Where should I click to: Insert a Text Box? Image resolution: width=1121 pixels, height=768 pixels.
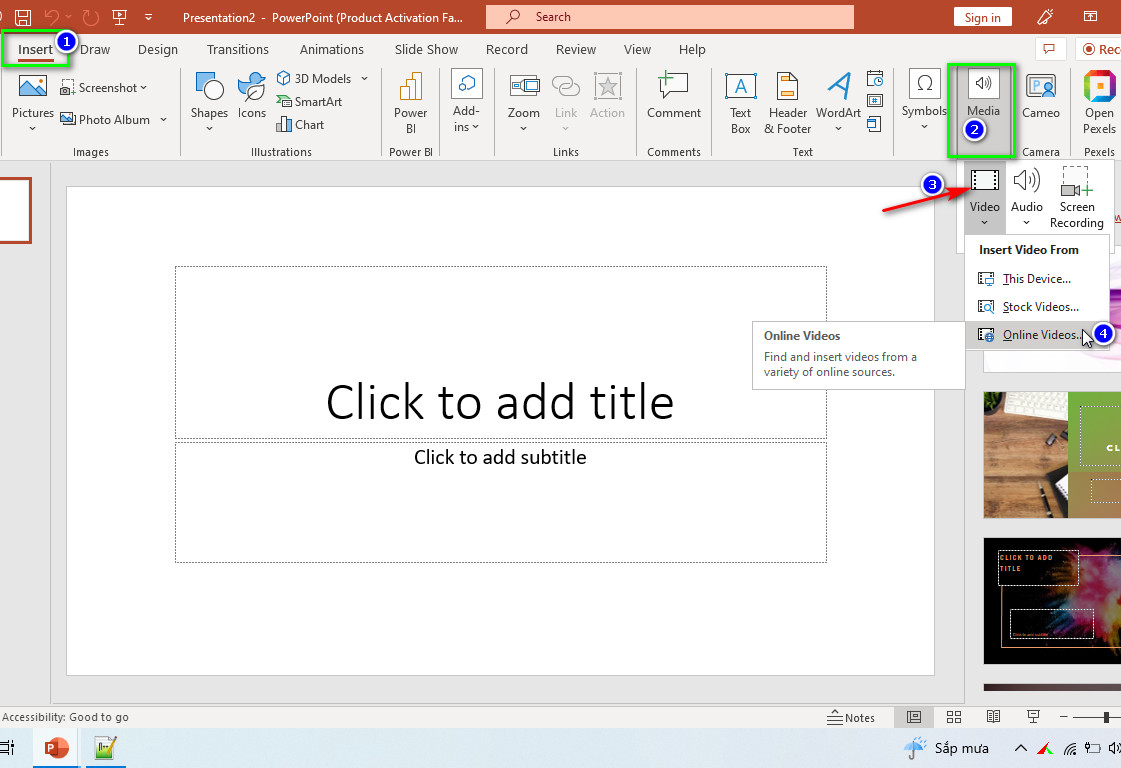[741, 104]
